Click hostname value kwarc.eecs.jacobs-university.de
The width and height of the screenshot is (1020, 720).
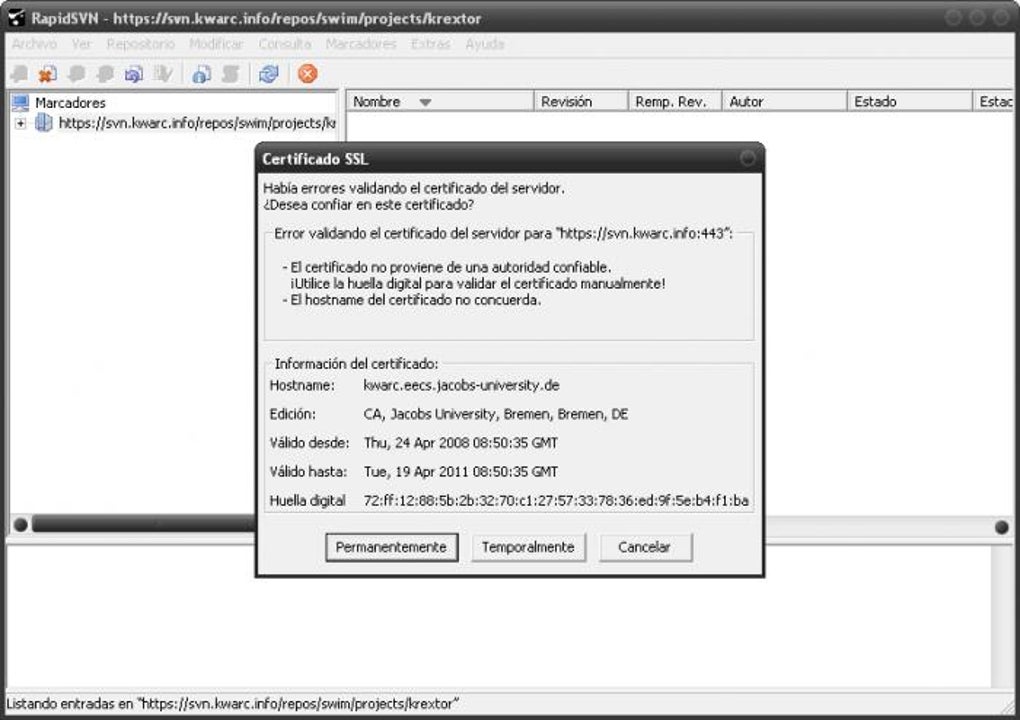pos(461,385)
